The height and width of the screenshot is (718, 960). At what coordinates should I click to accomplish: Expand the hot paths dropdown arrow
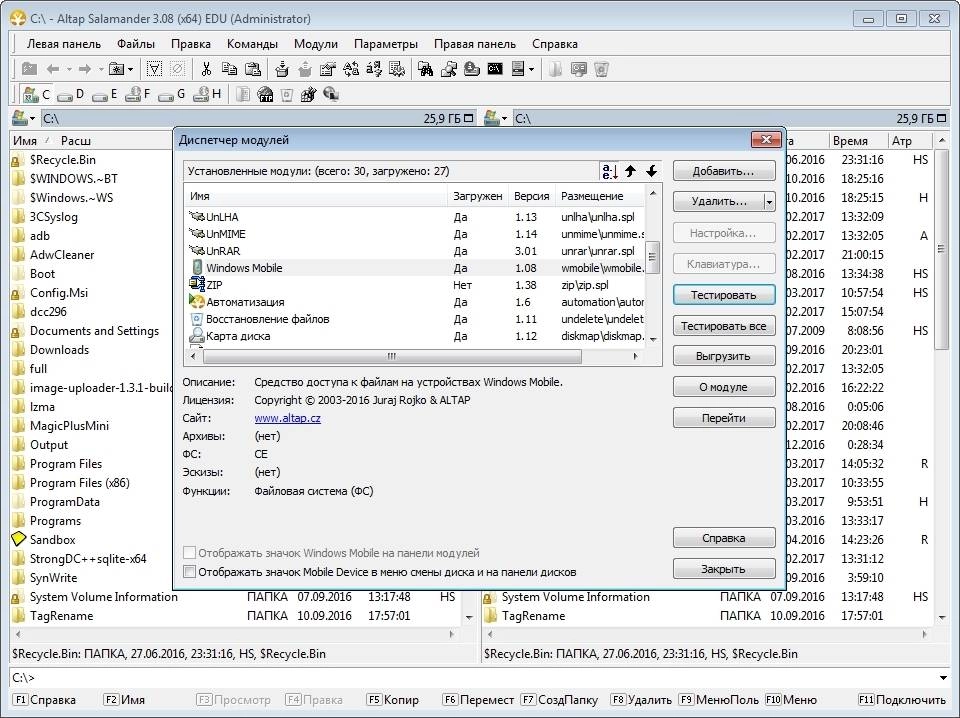point(130,69)
